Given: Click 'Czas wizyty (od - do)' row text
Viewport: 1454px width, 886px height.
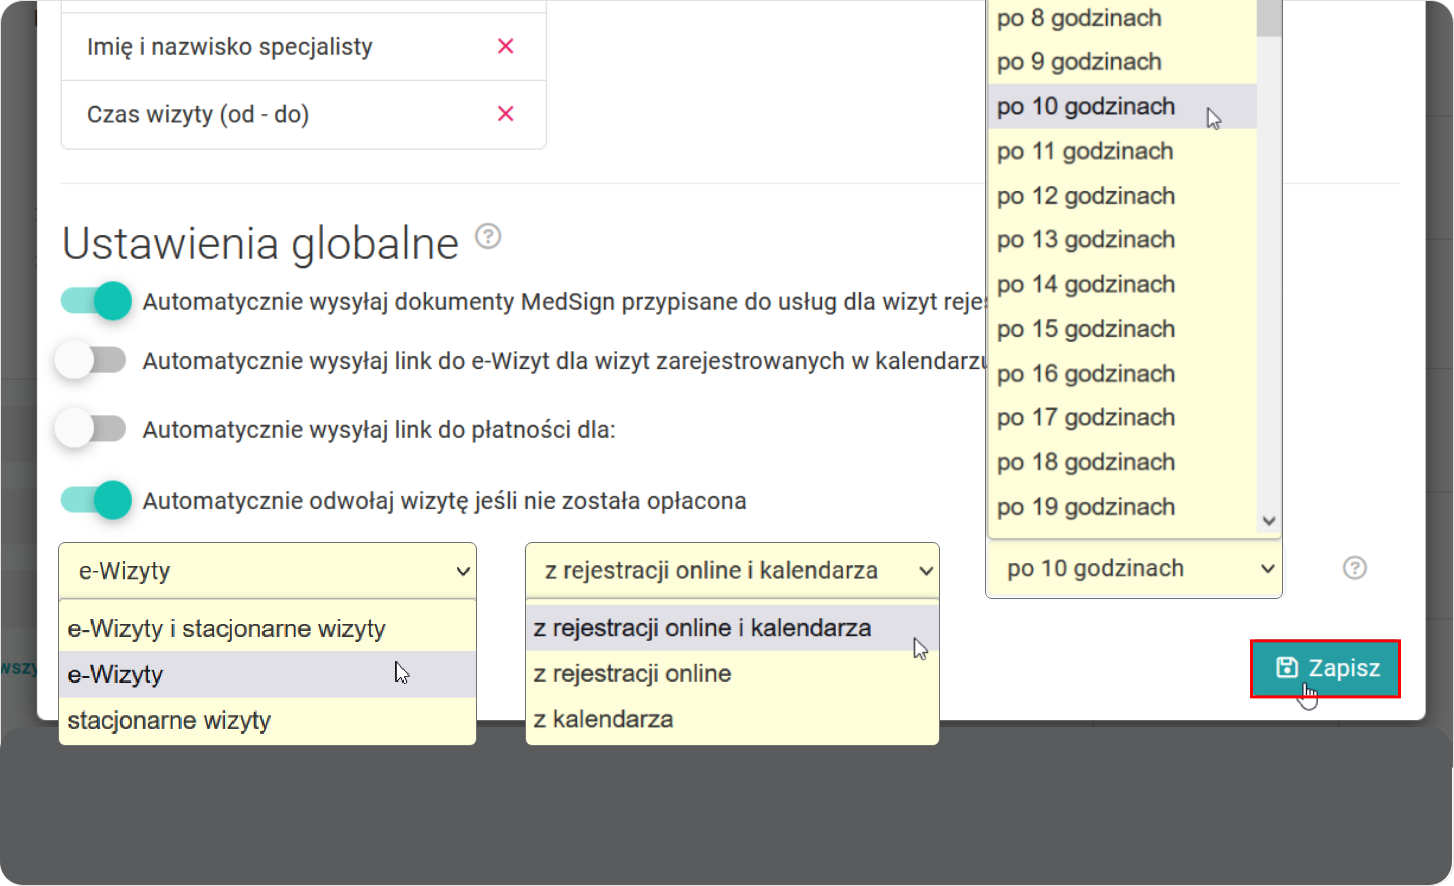Looking at the screenshot, I should point(198,115).
